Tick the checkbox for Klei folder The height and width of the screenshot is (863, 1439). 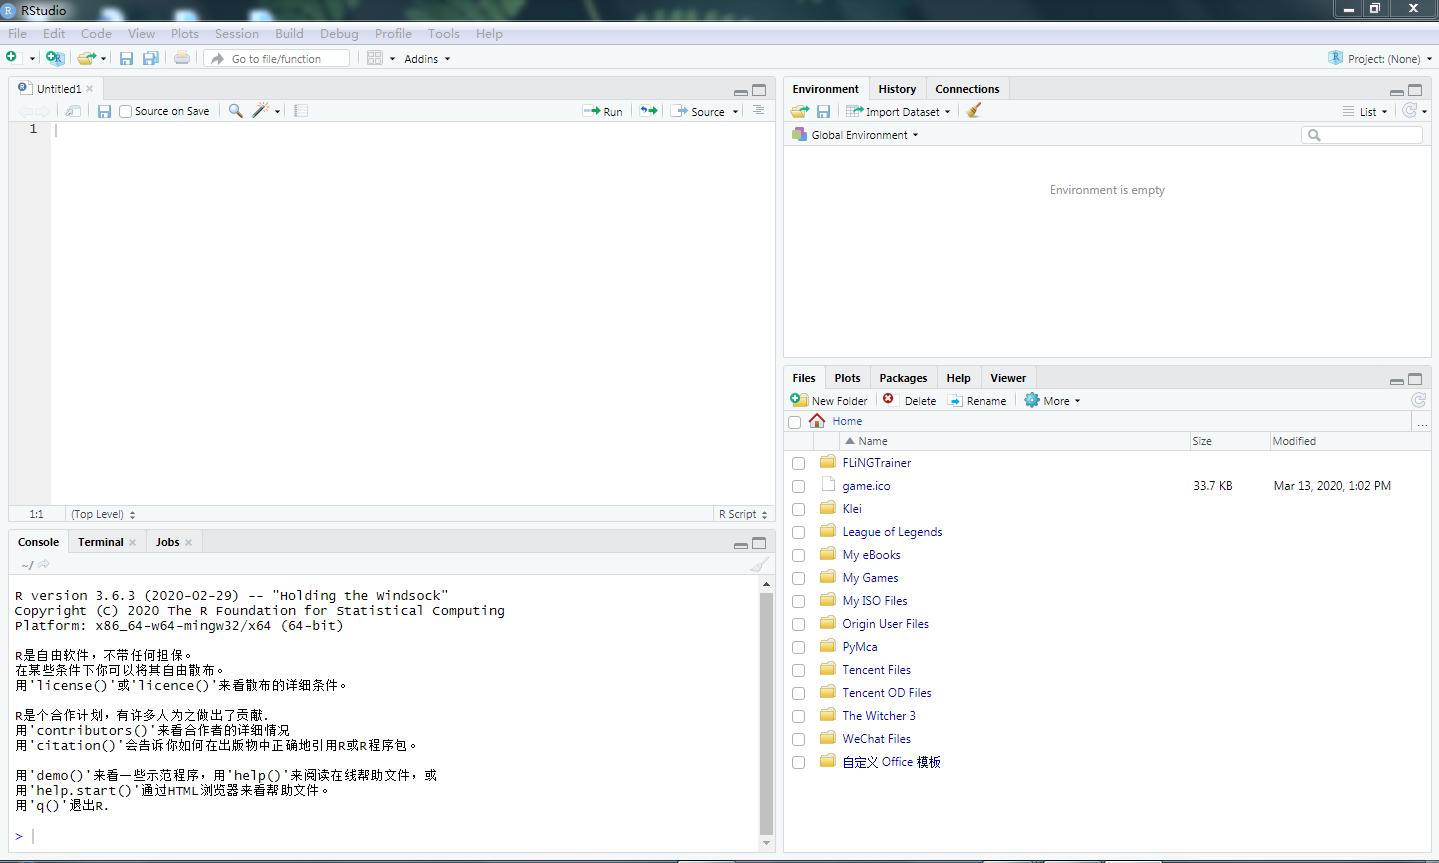tap(798, 510)
